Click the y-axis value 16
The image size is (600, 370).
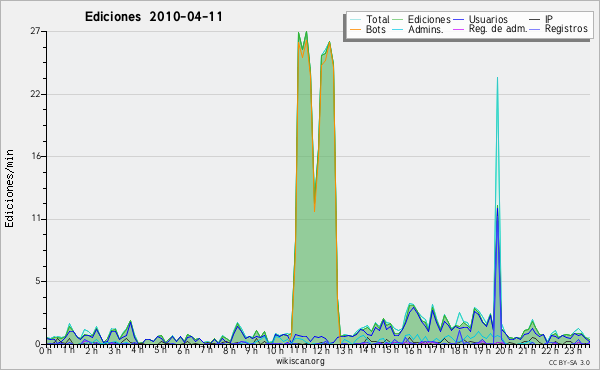click(x=36, y=156)
